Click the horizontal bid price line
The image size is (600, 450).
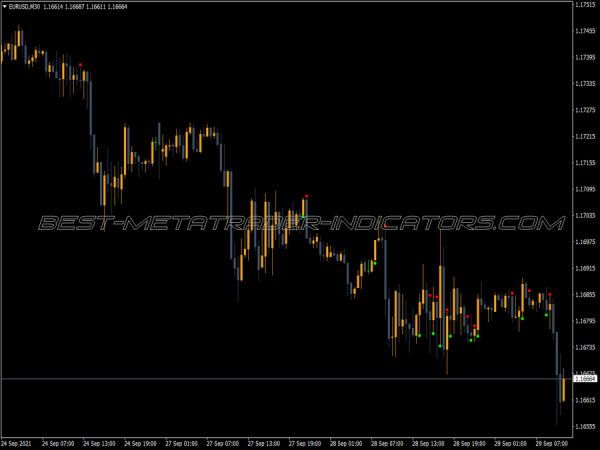(x=287, y=379)
